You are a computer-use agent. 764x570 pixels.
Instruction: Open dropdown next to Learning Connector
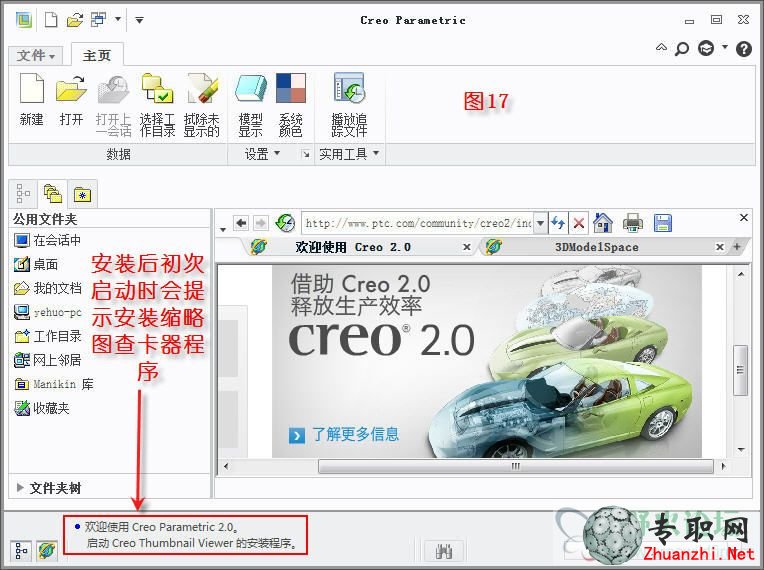pos(725,47)
